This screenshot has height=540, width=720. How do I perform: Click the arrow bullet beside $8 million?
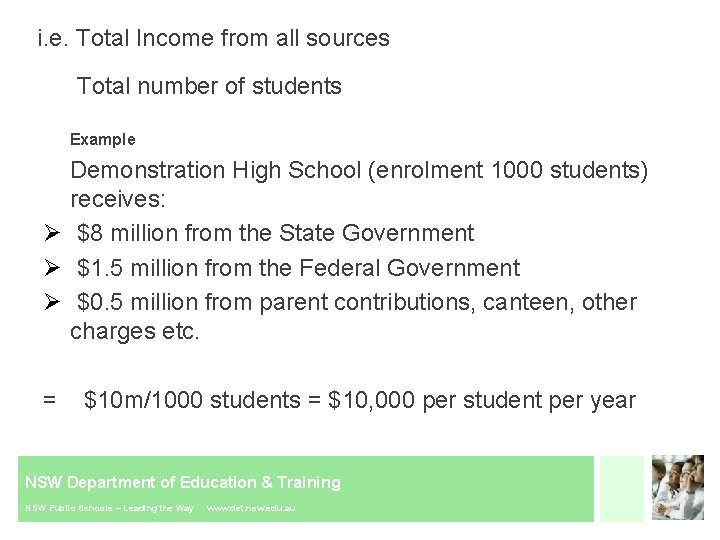[x=52, y=233]
